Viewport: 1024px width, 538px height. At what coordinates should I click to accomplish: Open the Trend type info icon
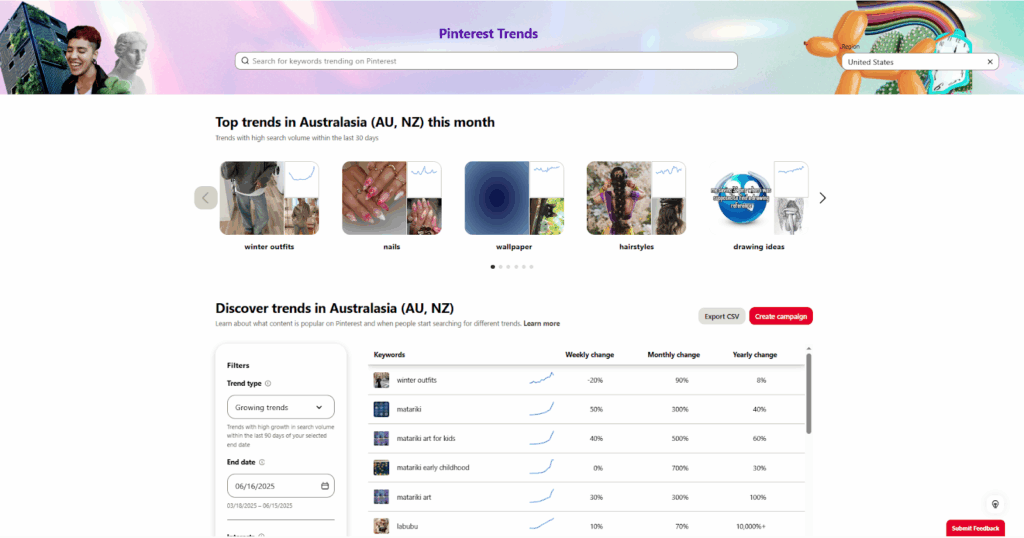coord(268,383)
